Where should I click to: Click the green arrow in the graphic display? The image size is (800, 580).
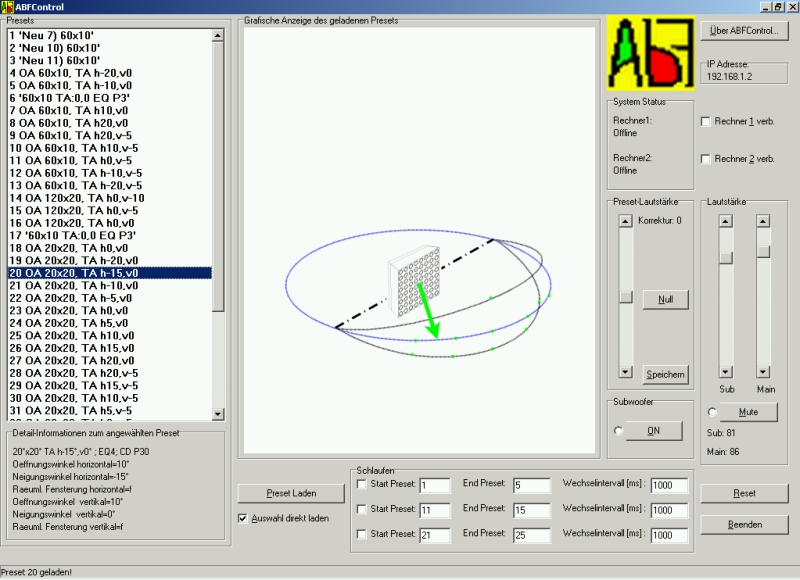tap(428, 311)
